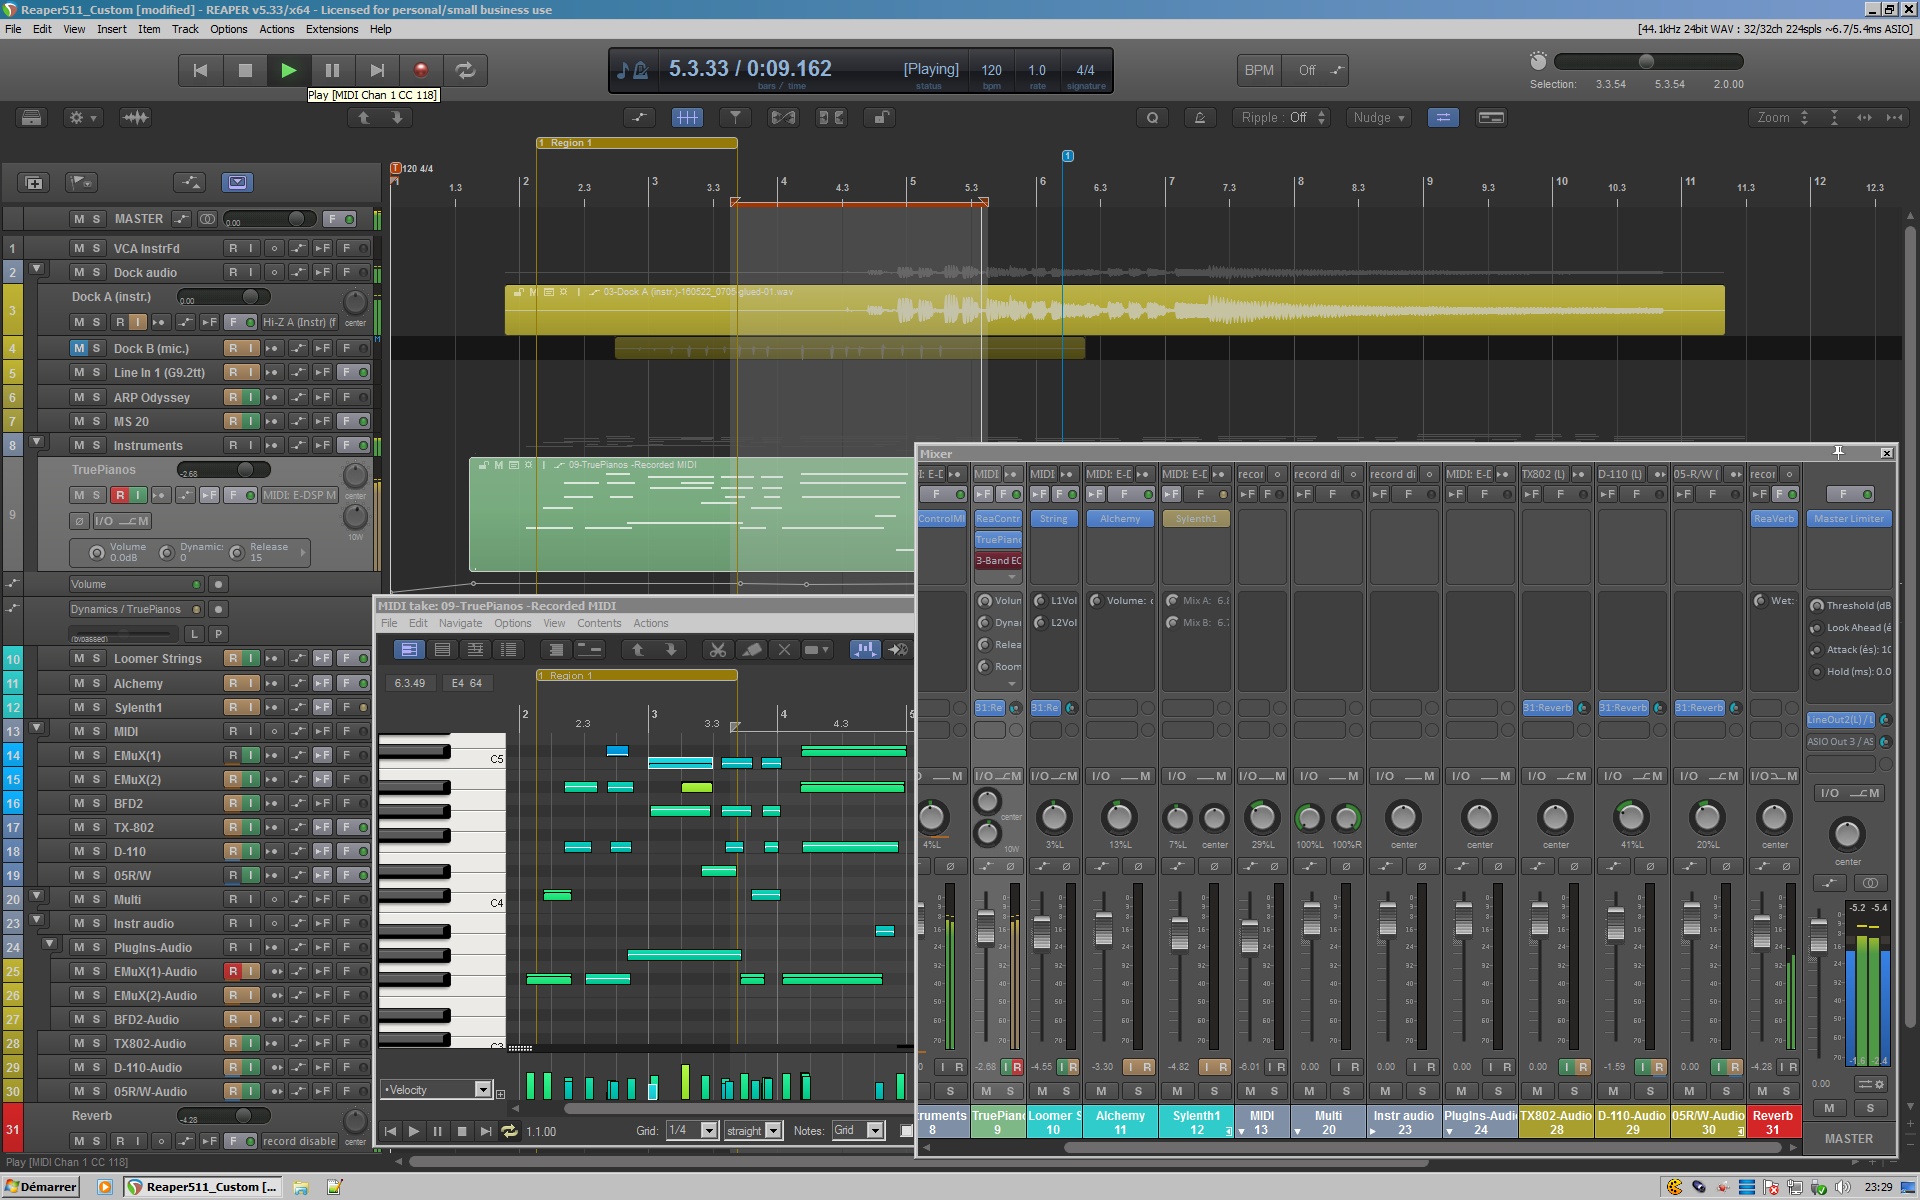Click the Loop points toggle icon
This screenshot has width=1920, height=1200.
click(x=467, y=69)
